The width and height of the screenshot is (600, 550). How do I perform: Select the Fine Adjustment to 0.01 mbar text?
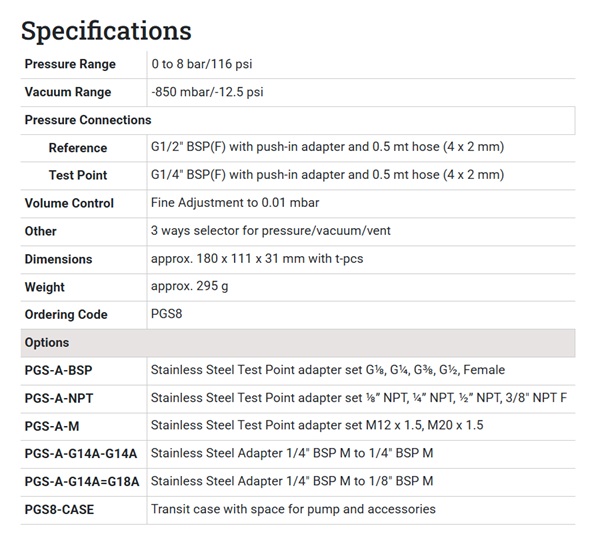235,203
